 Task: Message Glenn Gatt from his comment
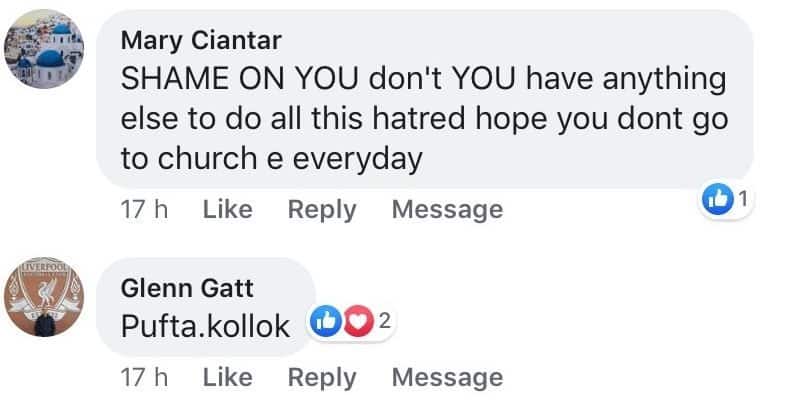click(x=447, y=378)
